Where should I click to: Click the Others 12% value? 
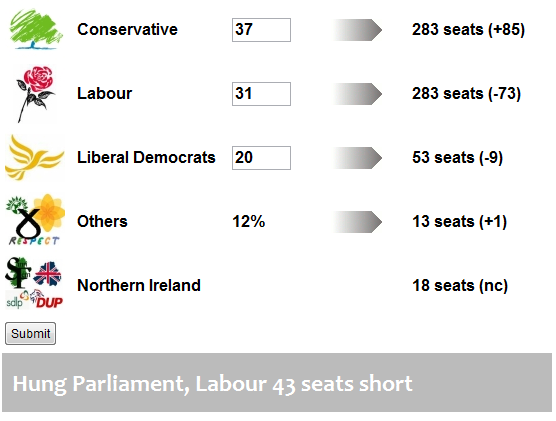249,222
